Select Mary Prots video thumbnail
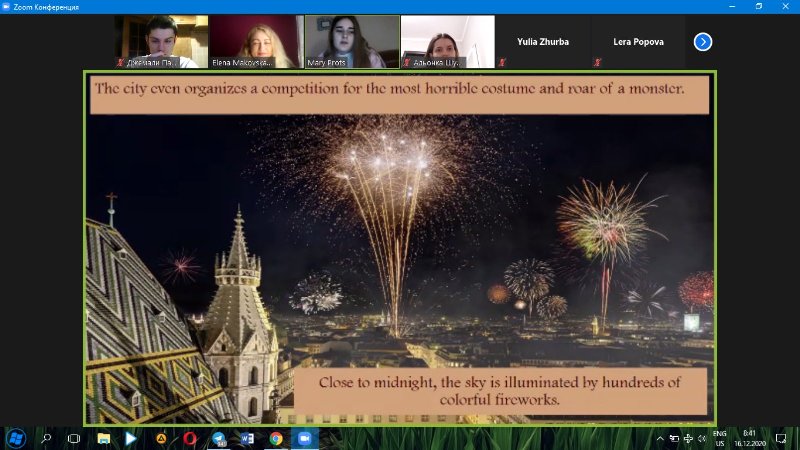This screenshot has width=800, height=450. pyautogui.click(x=353, y=41)
